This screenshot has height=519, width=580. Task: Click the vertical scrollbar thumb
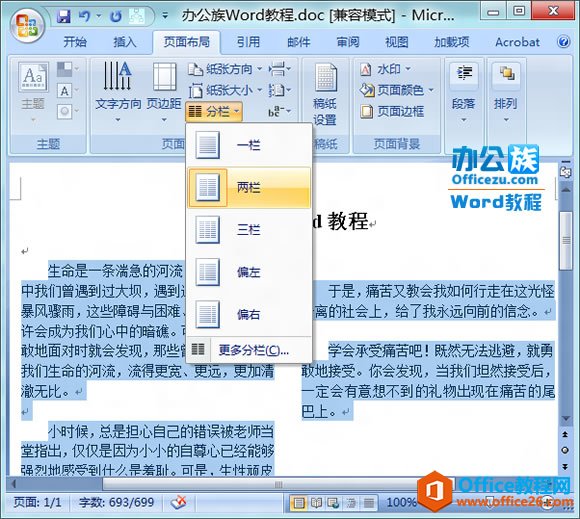[566, 240]
